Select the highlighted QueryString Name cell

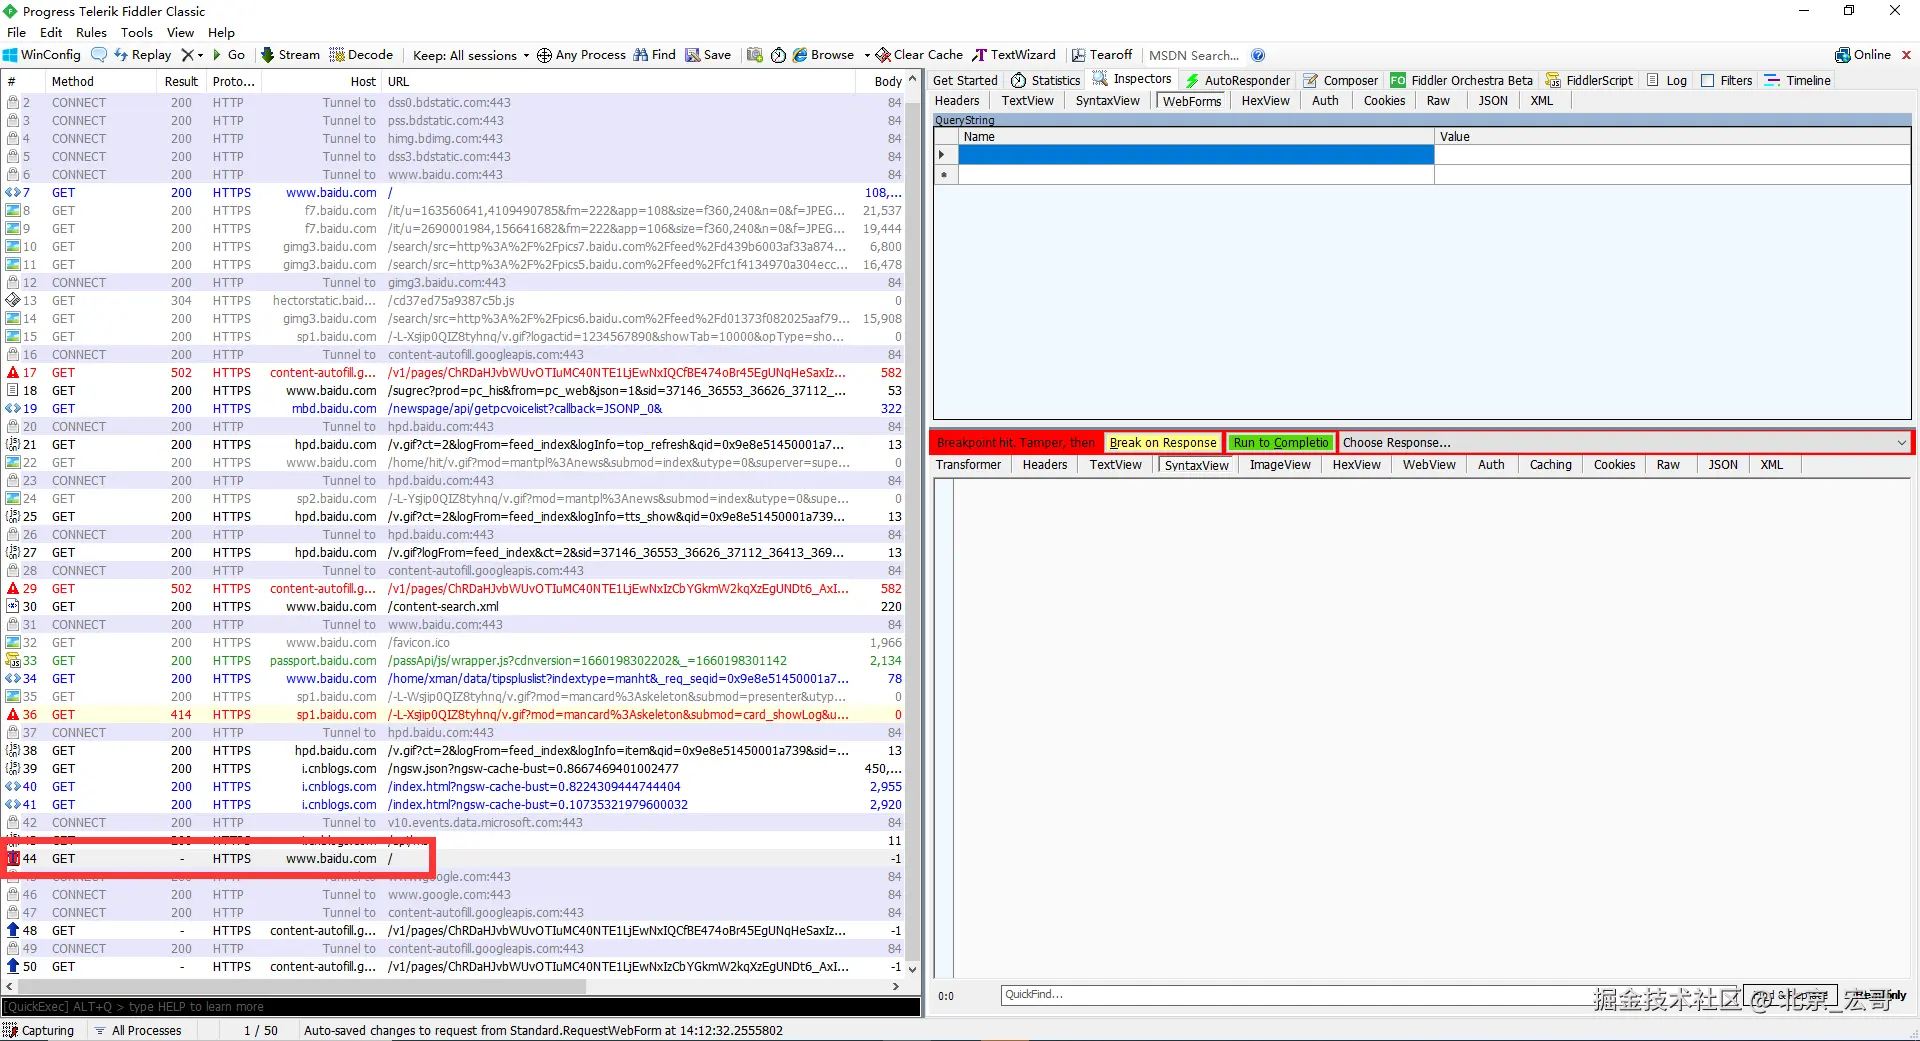point(1196,155)
